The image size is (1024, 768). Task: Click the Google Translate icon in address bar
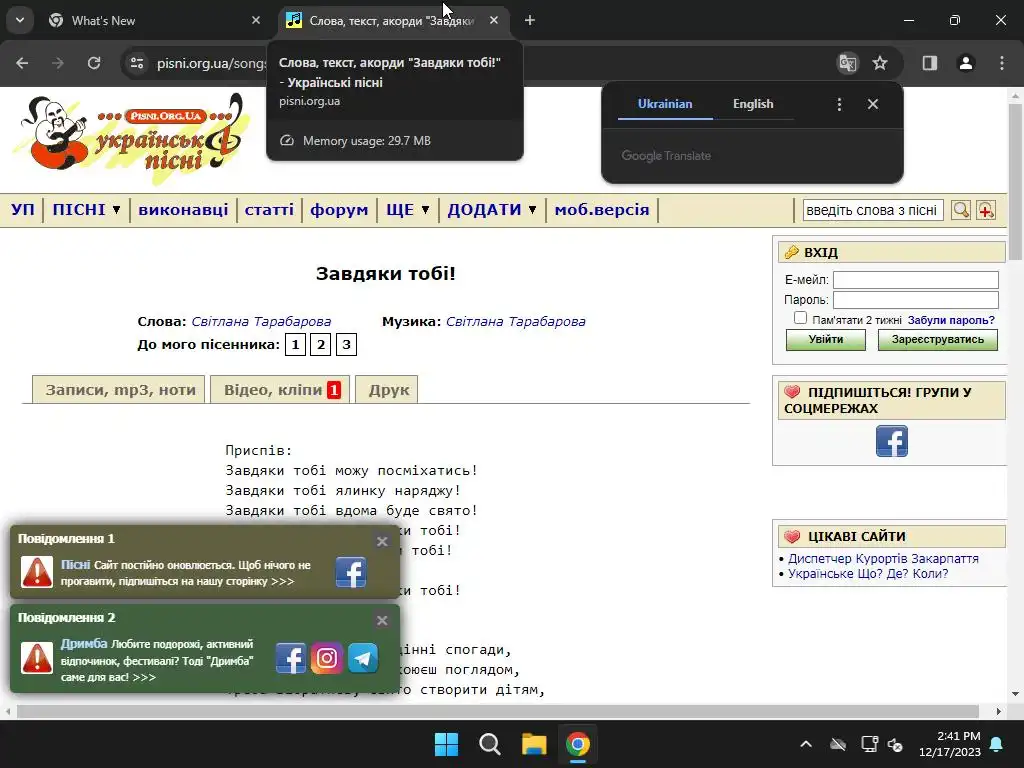pyautogui.click(x=848, y=63)
